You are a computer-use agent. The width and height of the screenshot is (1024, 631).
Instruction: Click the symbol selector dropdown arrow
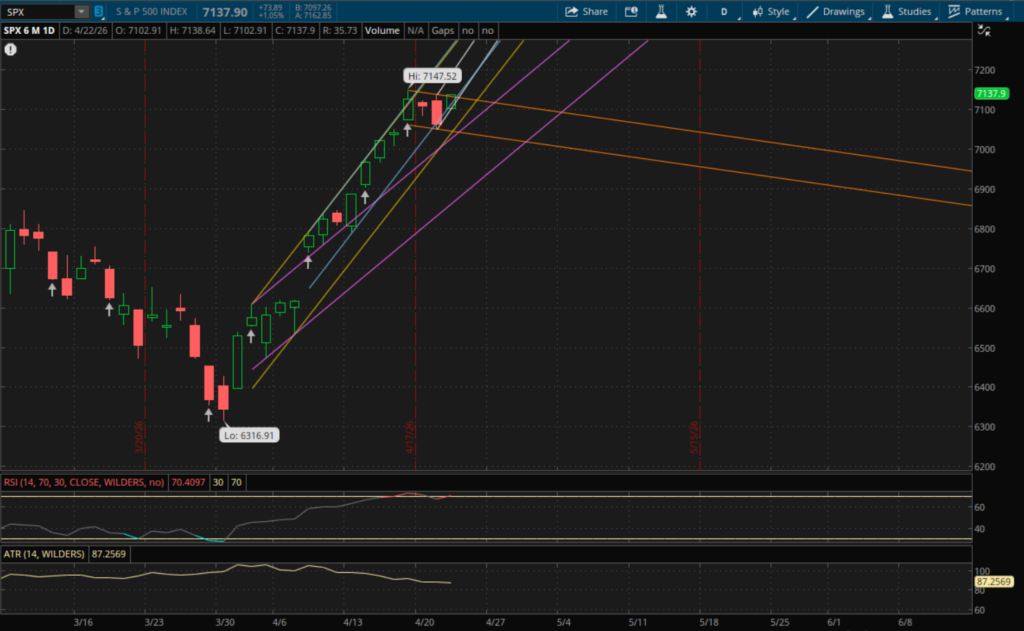click(81, 12)
